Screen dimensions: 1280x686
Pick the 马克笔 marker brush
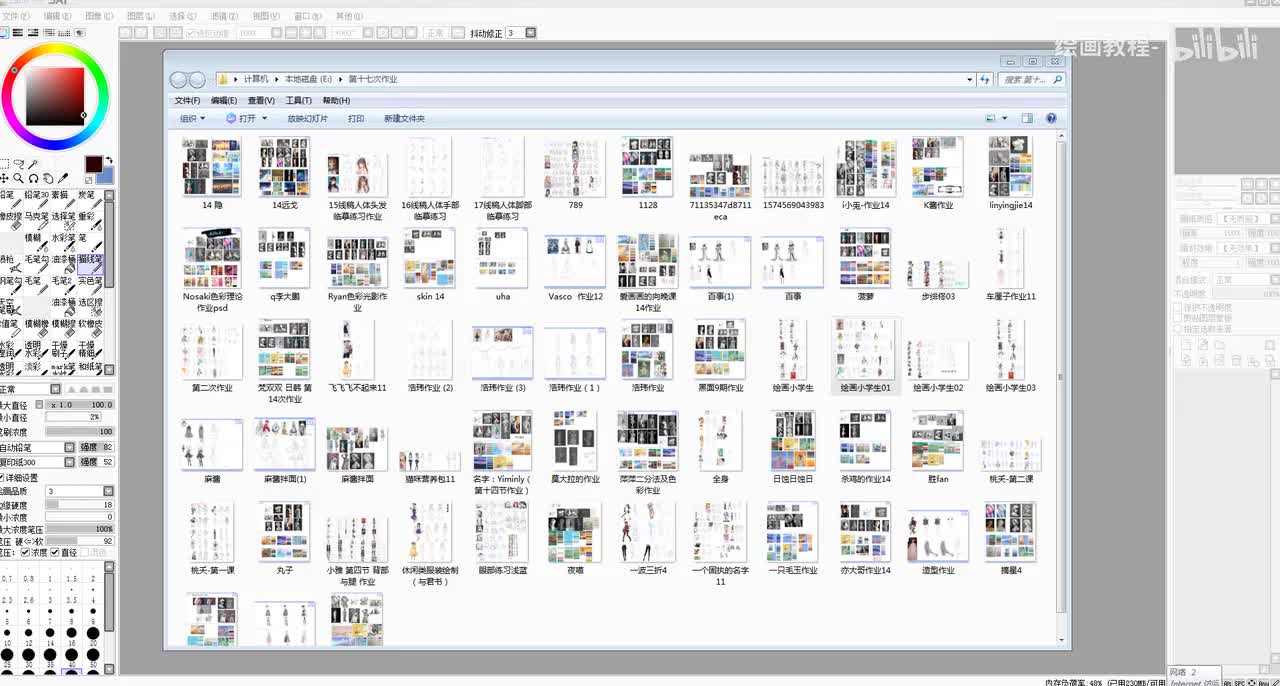point(36,220)
